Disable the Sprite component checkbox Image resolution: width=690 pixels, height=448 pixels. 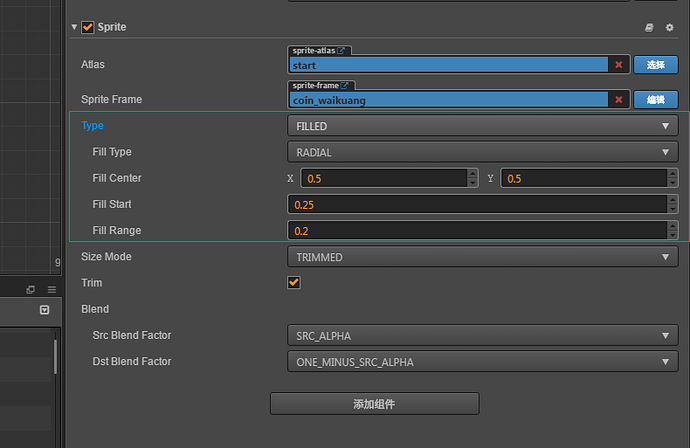pos(88,28)
